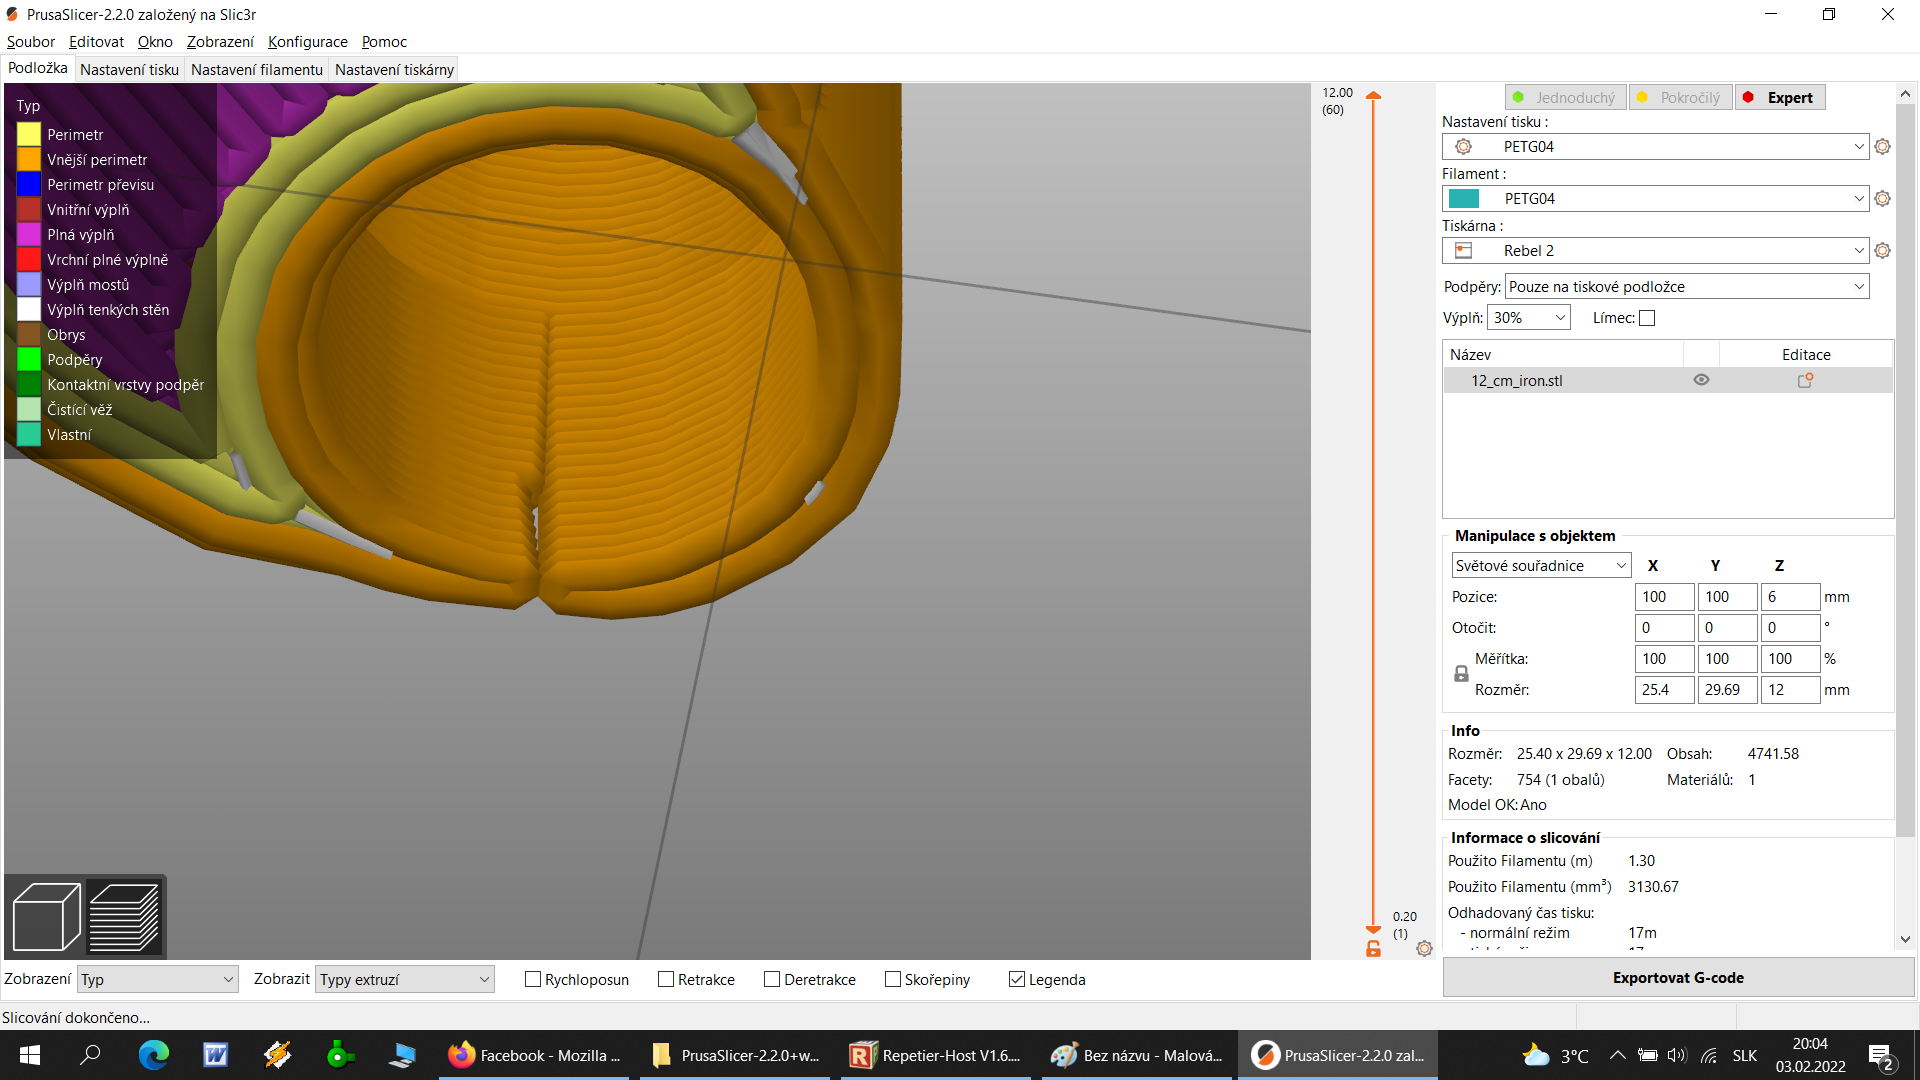Enable the Retrakce checkbox
Screen dimensions: 1920x1080
666,980
